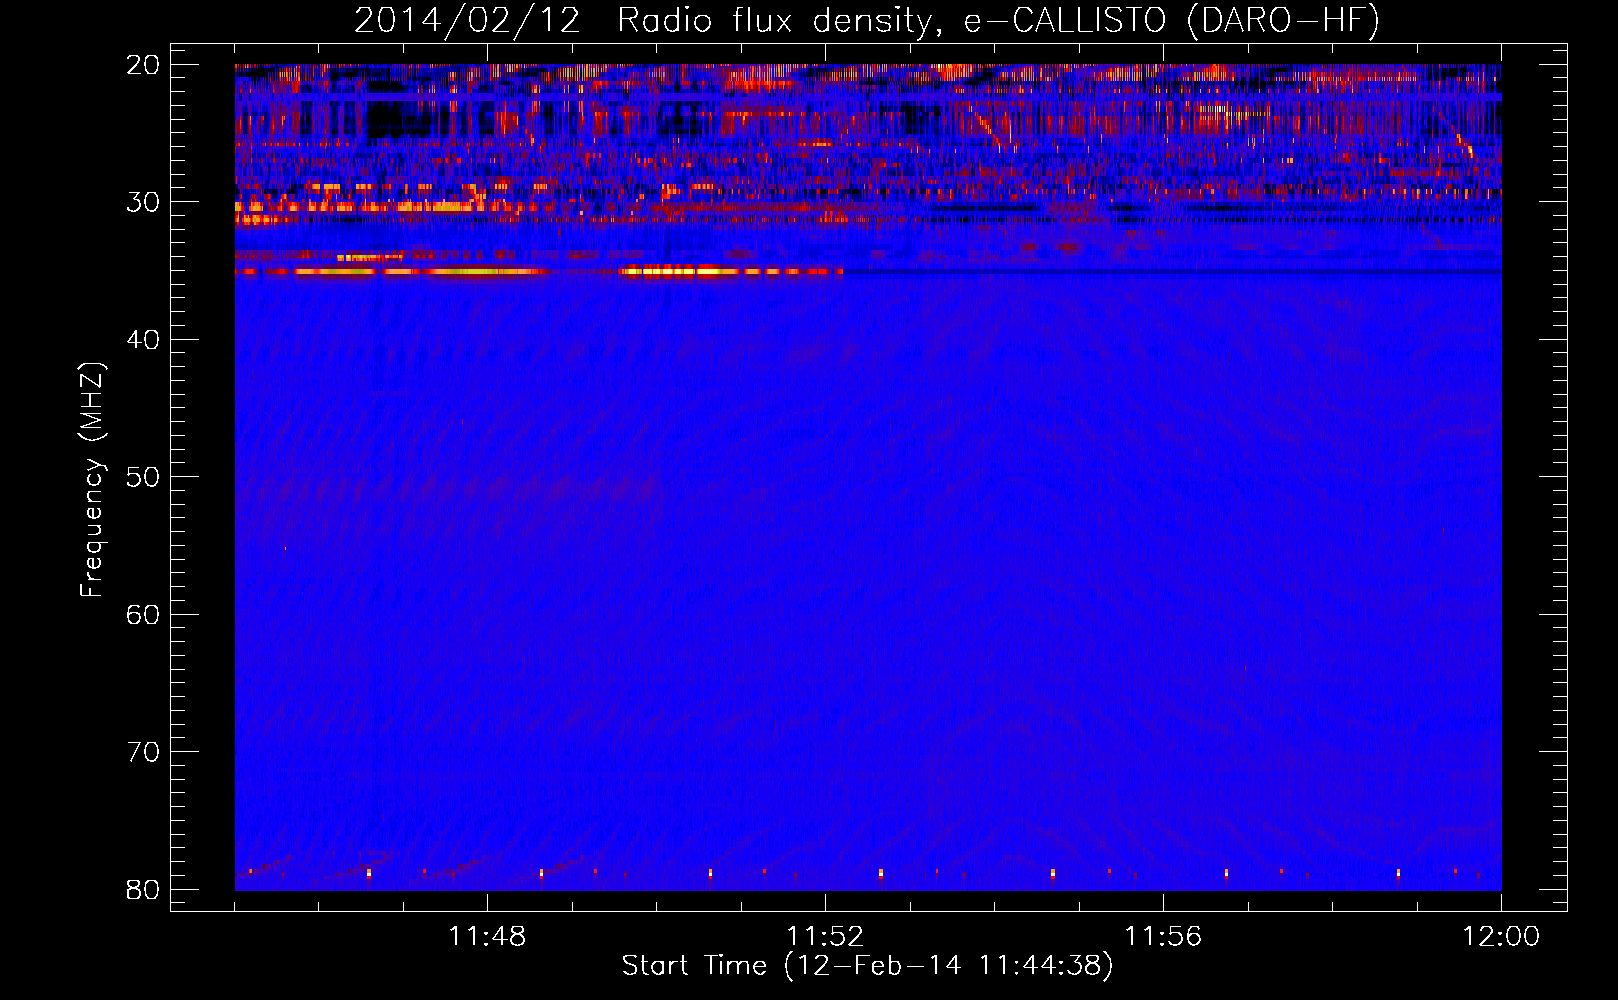Click the 40 MHz frequency tick label
The height and width of the screenshot is (1000, 1618).
[x=142, y=340]
